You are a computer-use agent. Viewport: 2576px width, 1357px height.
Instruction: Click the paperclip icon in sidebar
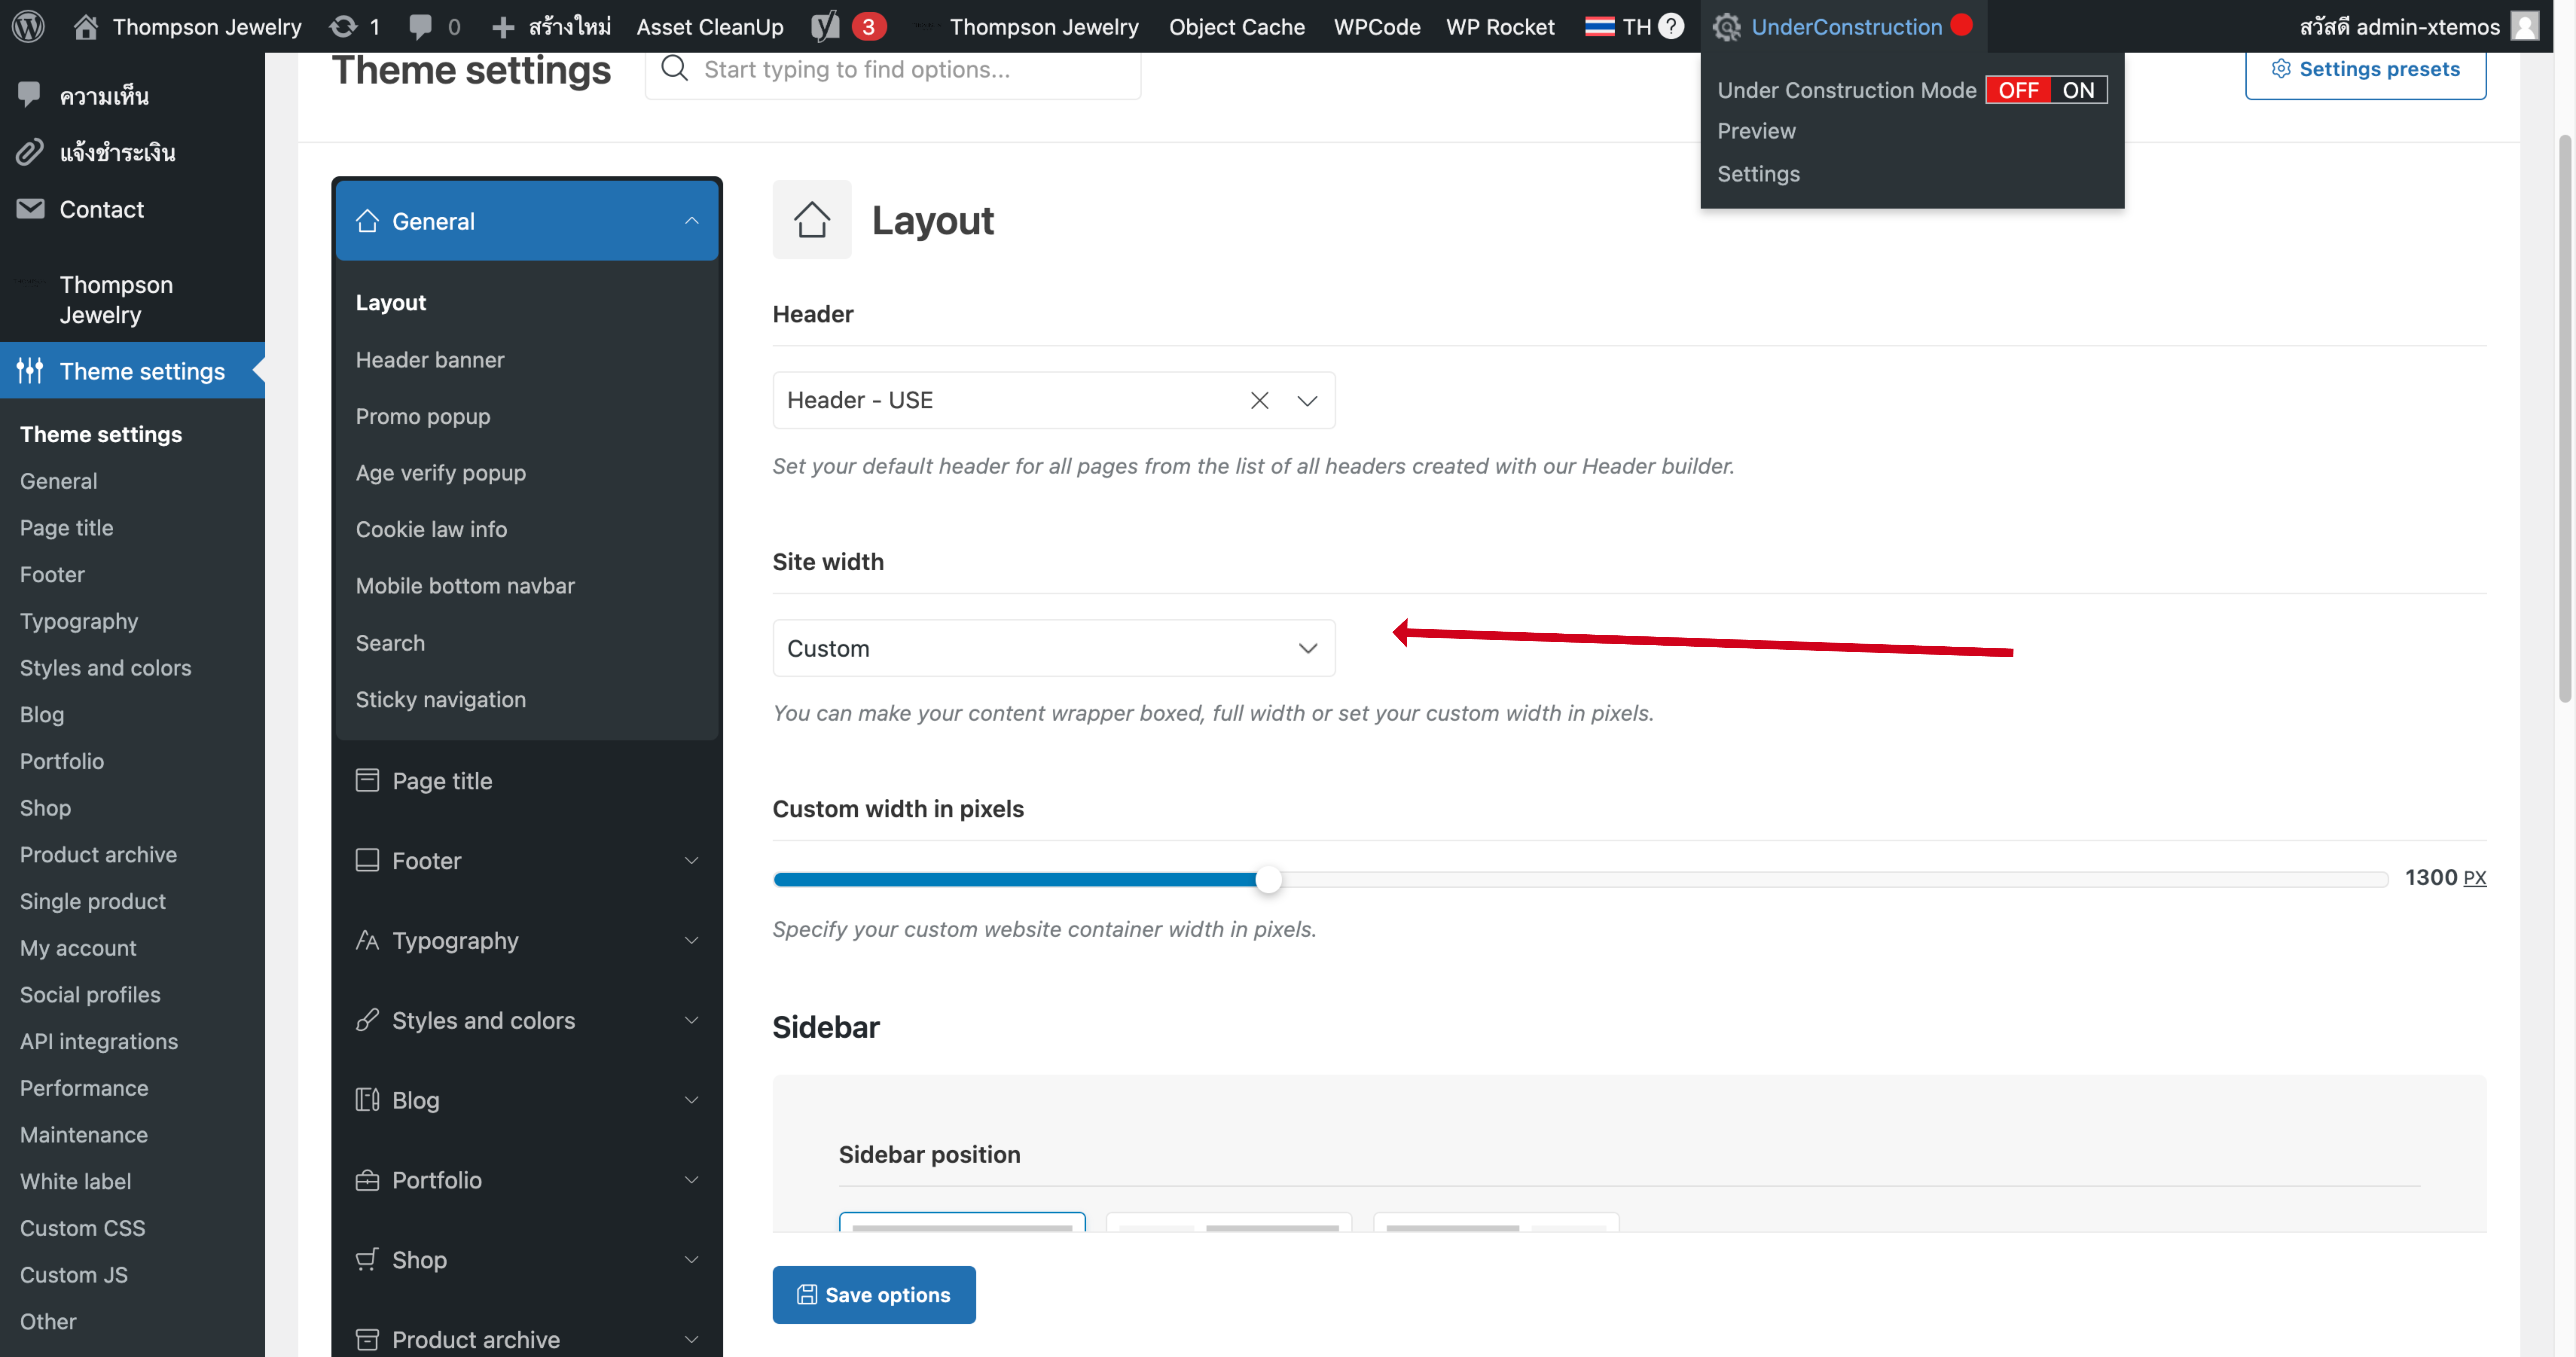click(30, 152)
